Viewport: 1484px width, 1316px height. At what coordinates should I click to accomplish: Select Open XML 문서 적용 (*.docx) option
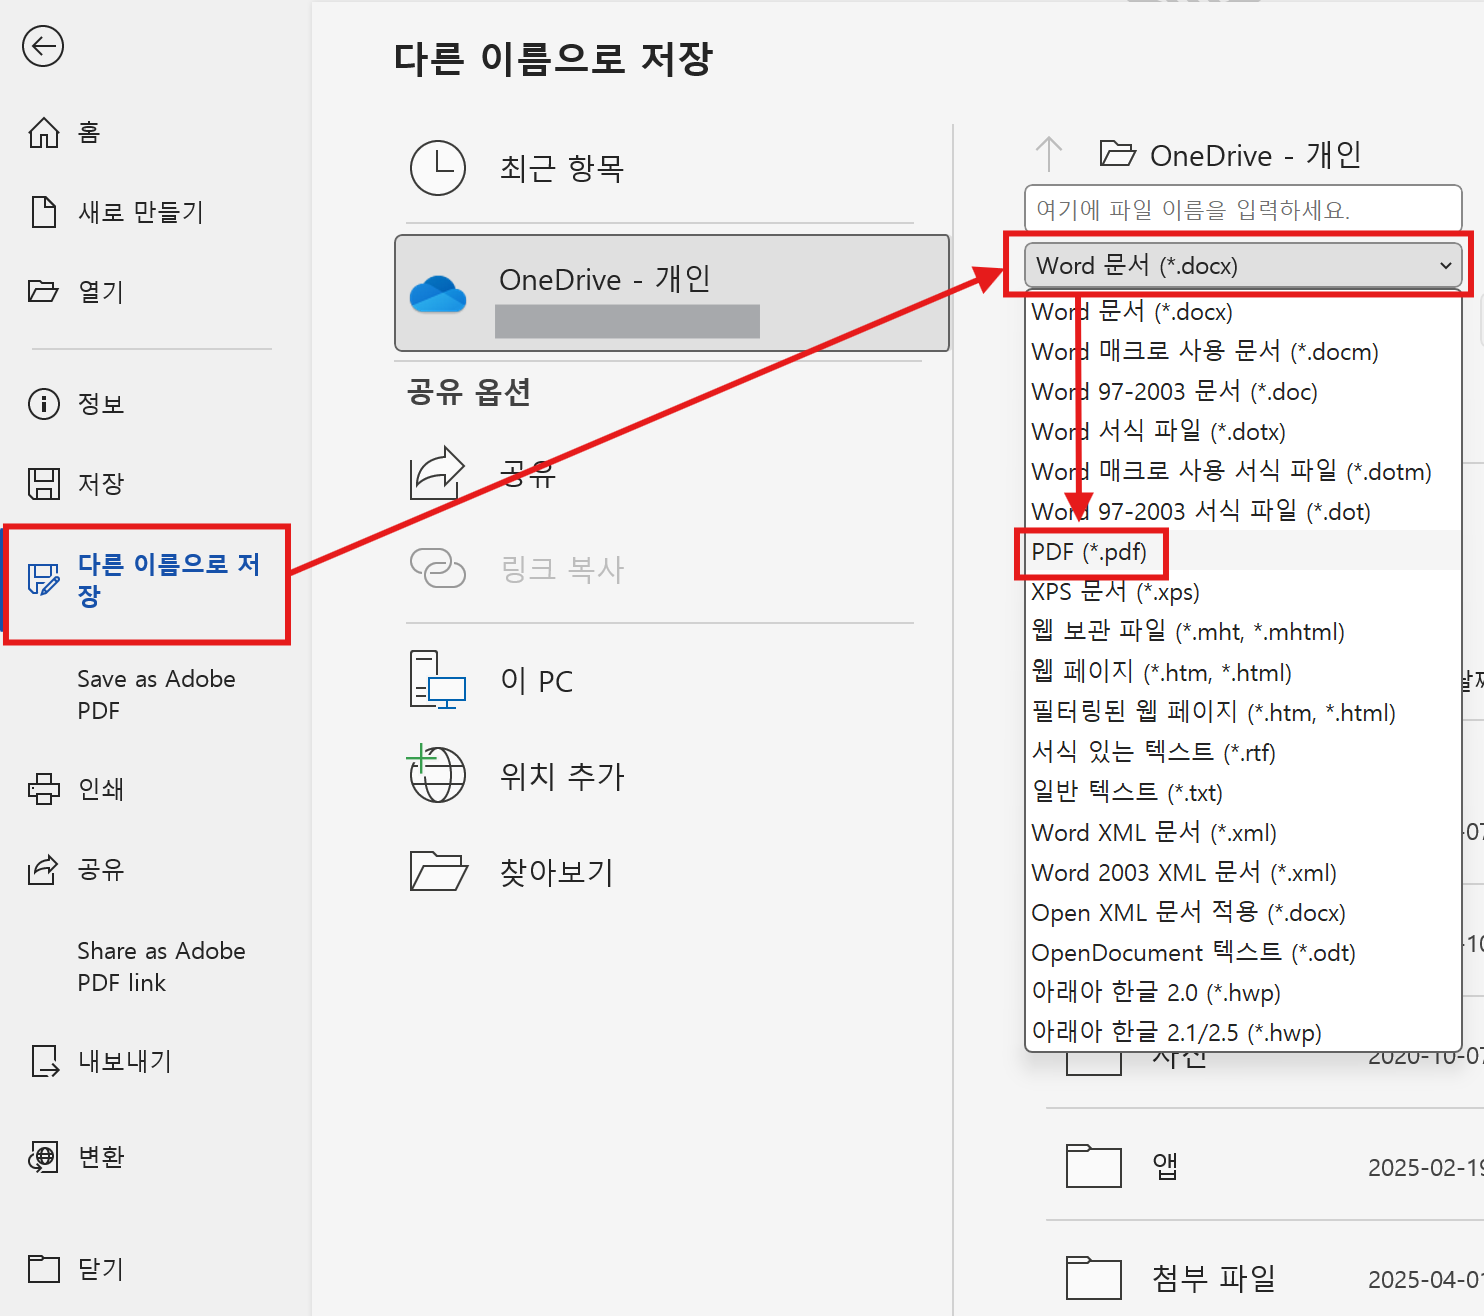[1243, 912]
